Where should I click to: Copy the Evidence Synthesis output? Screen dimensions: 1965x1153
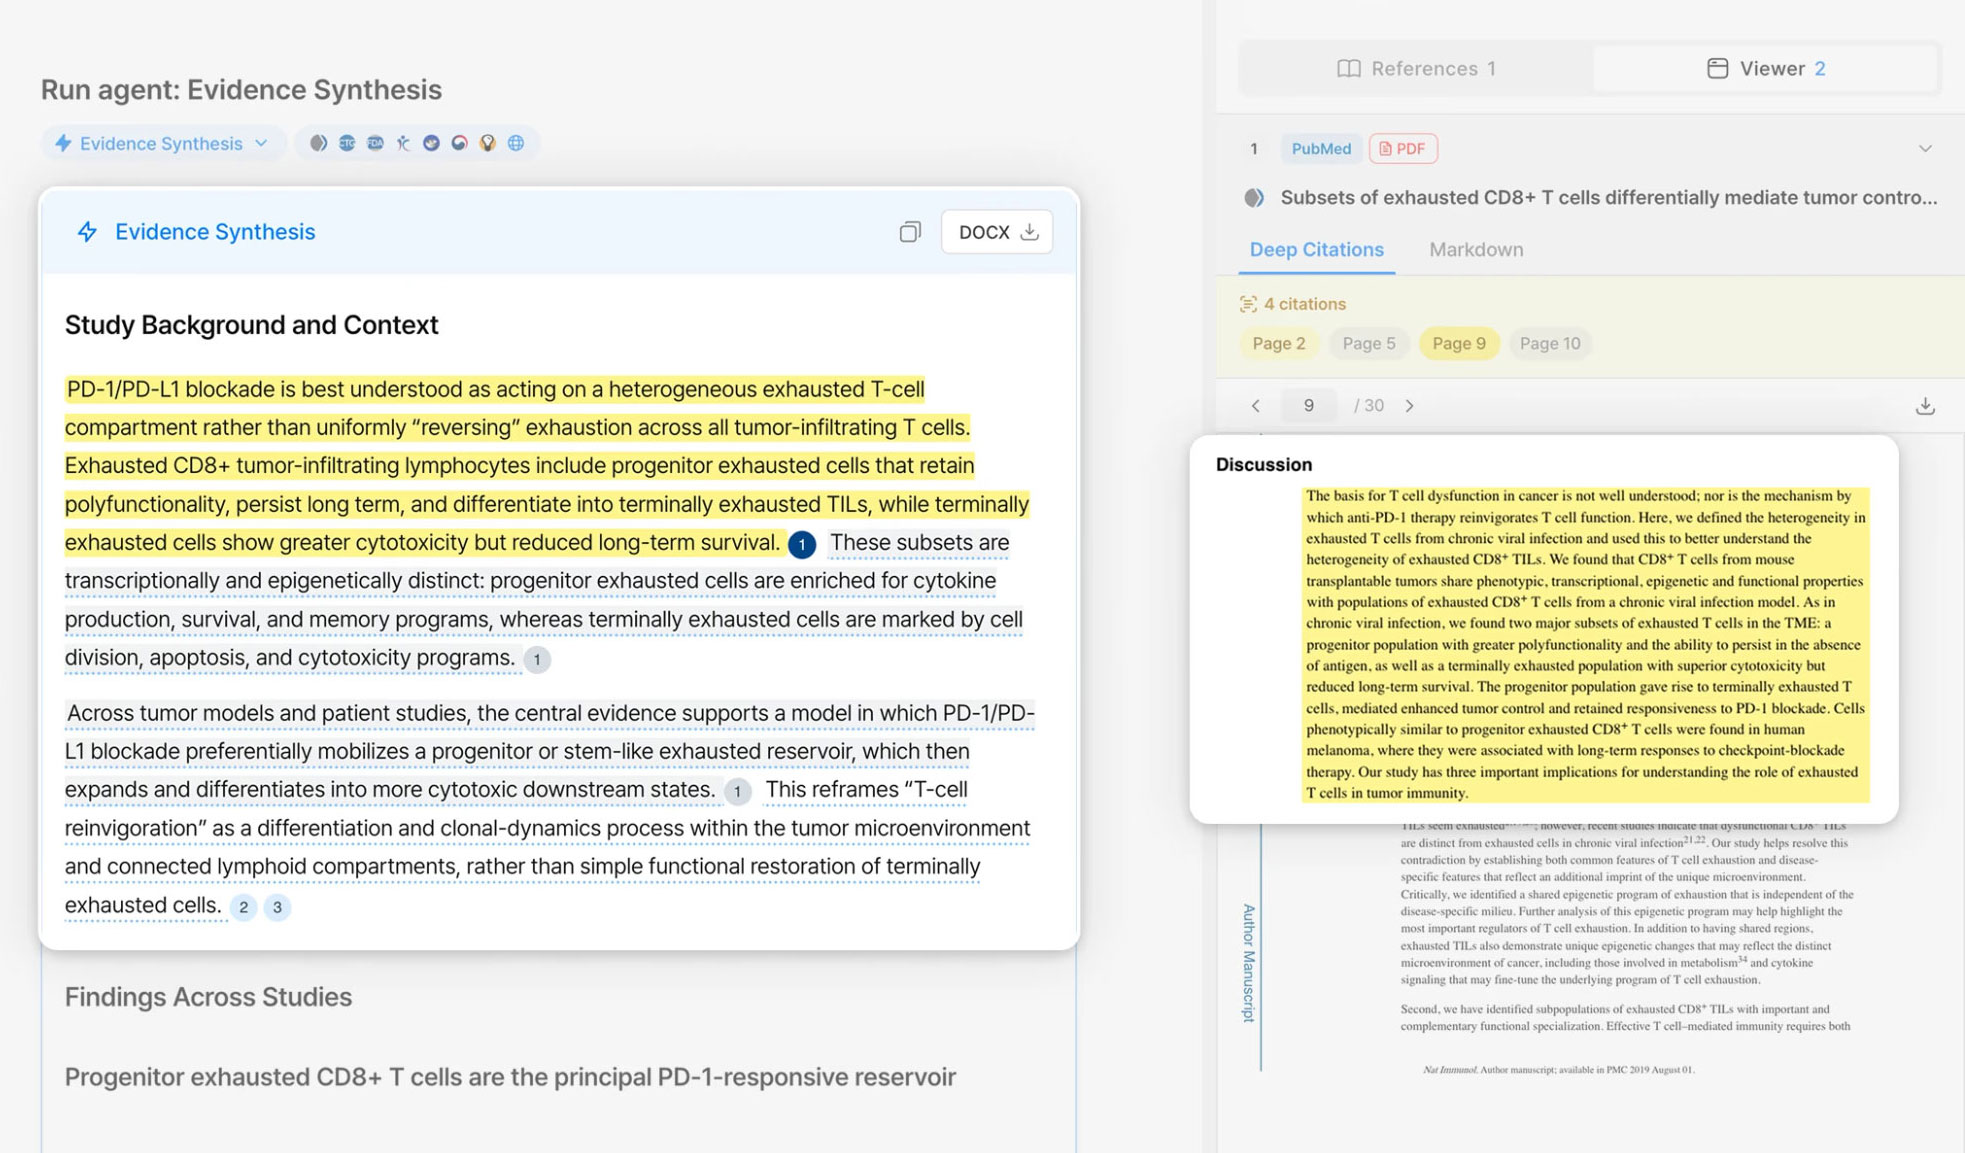pyautogui.click(x=909, y=232)
